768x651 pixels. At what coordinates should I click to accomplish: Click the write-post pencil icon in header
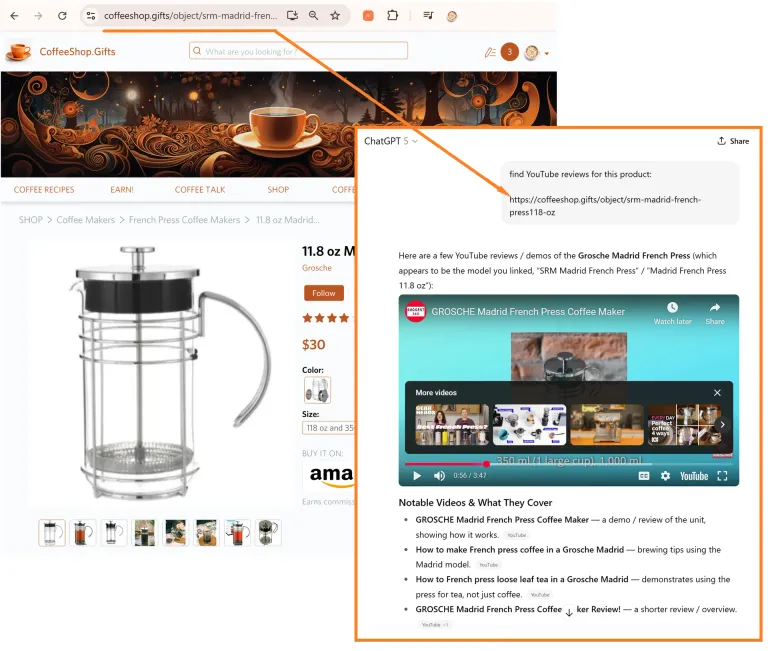coord(490,52)
